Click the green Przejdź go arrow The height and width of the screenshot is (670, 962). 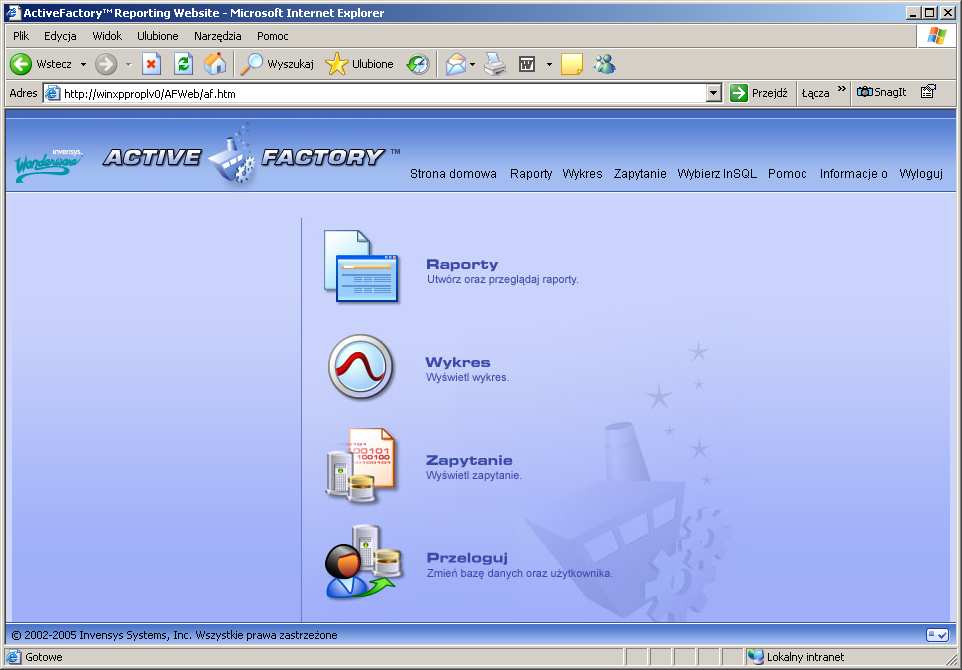[739, 93]
